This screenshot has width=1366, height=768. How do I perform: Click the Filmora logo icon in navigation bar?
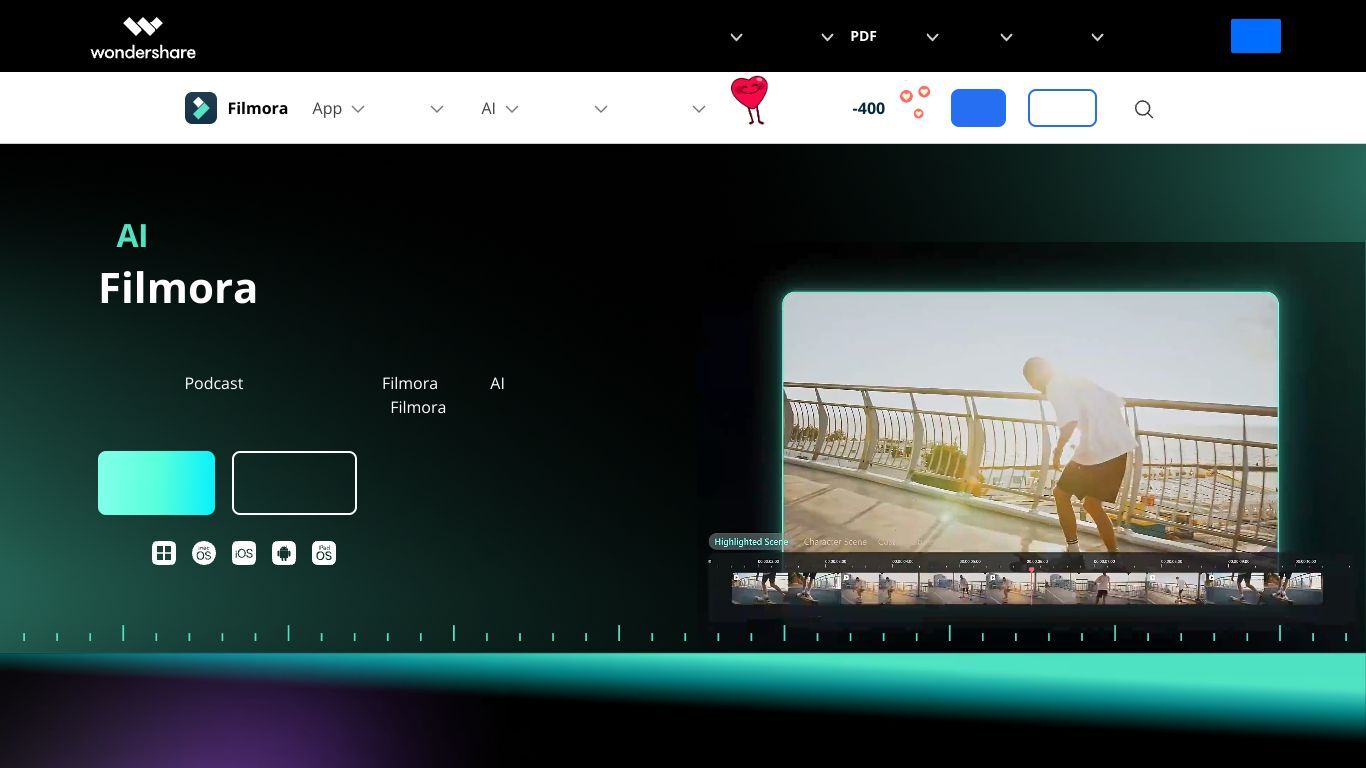click(201, 108)
